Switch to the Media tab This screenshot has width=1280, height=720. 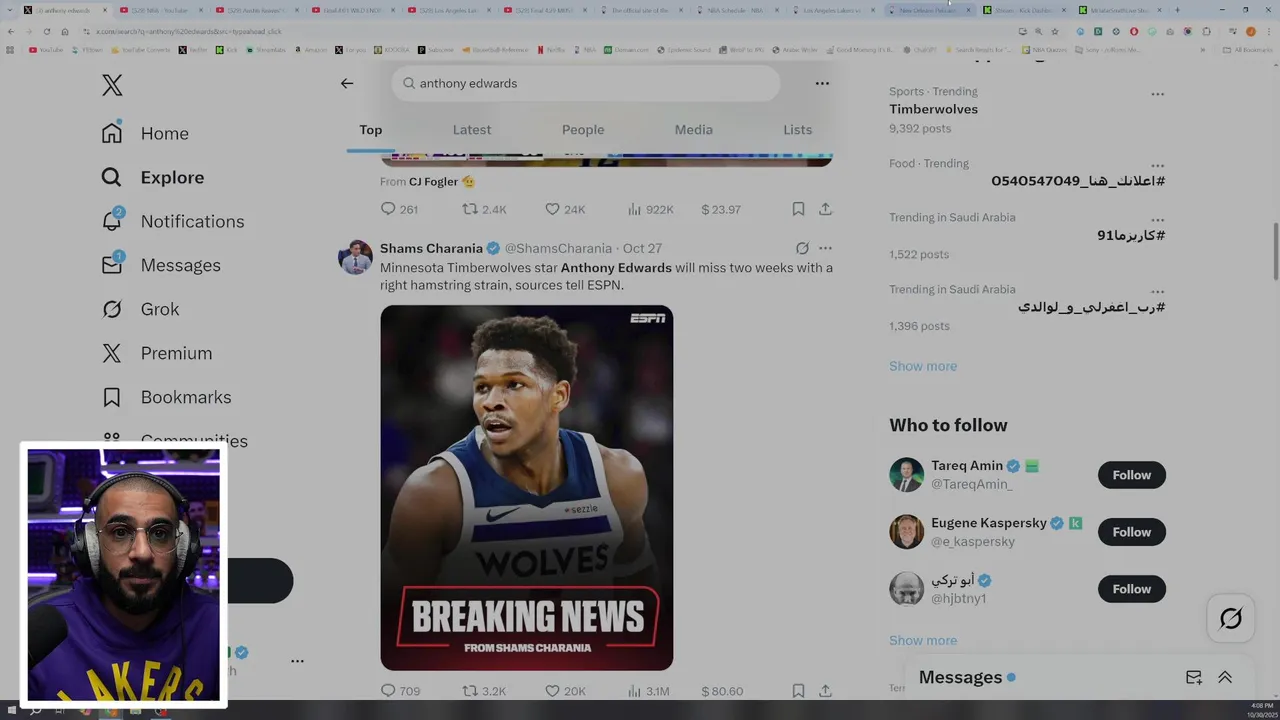(693, 130)
